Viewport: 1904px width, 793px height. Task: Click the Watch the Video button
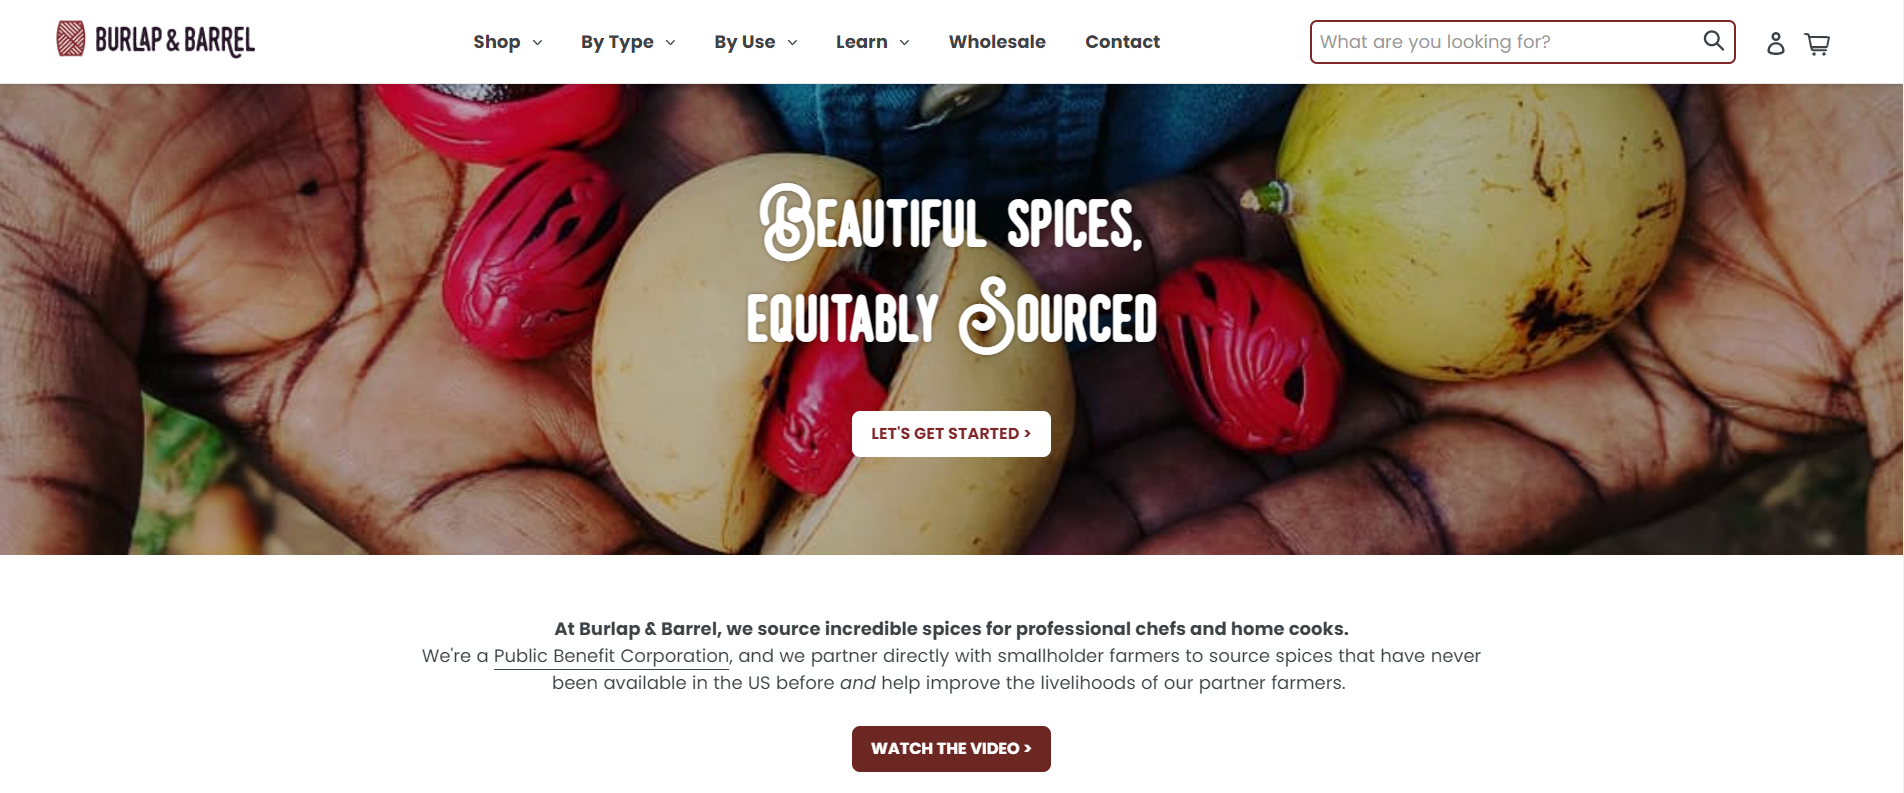pyautogui.click(x=951, y=749)
